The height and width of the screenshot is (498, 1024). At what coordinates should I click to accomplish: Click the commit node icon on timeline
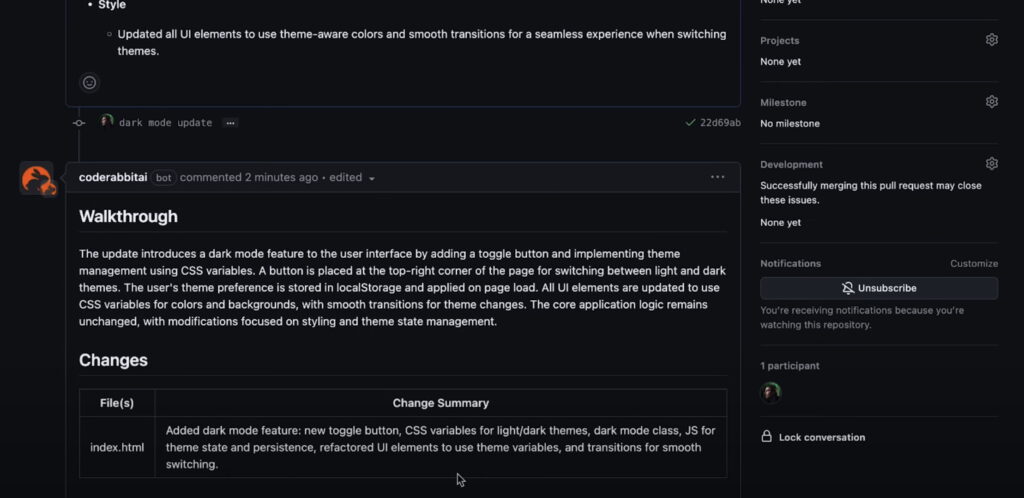(78, 123)
